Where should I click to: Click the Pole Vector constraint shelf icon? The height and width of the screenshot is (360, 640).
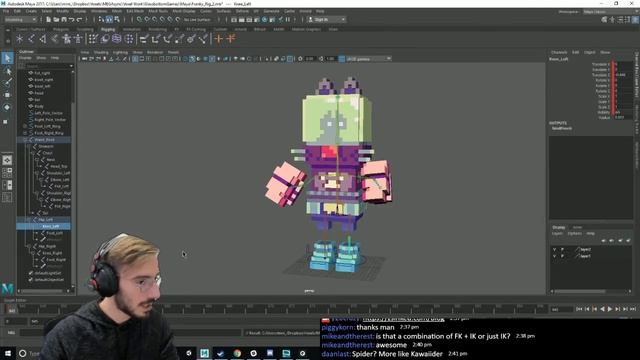pyautogui.click(x=203, y=39)
